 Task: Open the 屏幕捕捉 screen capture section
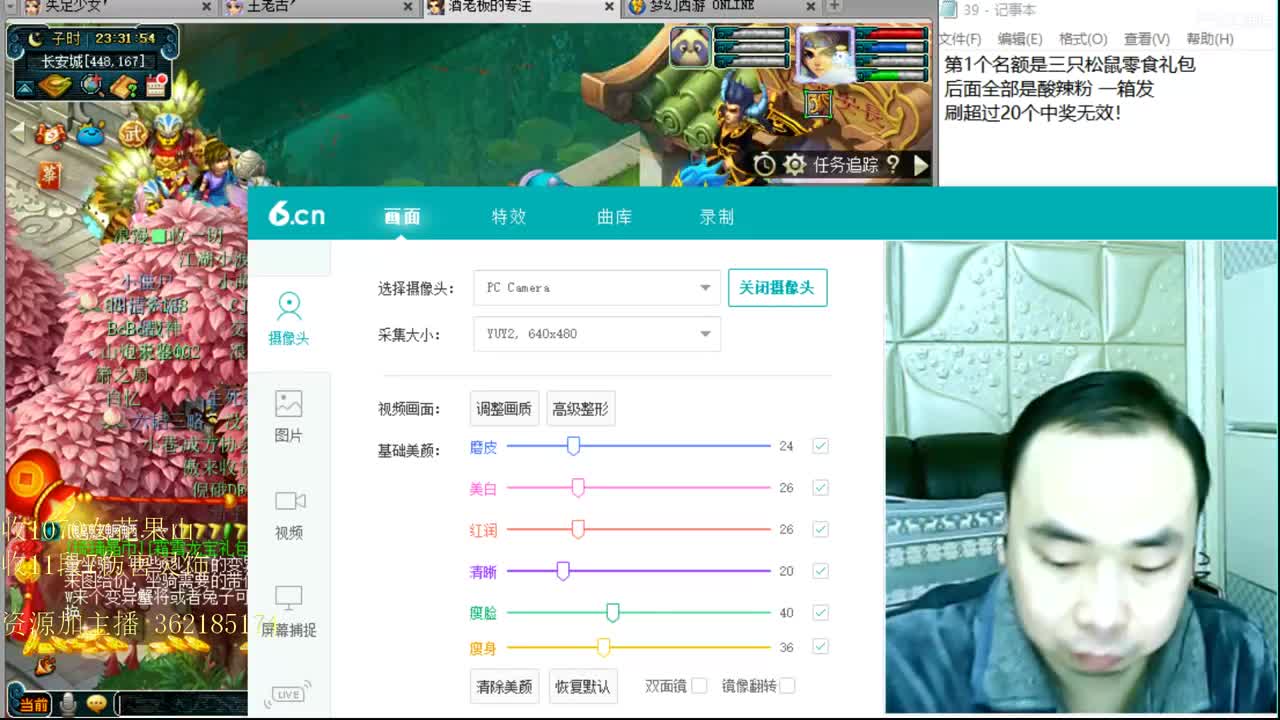pos(289,611)
